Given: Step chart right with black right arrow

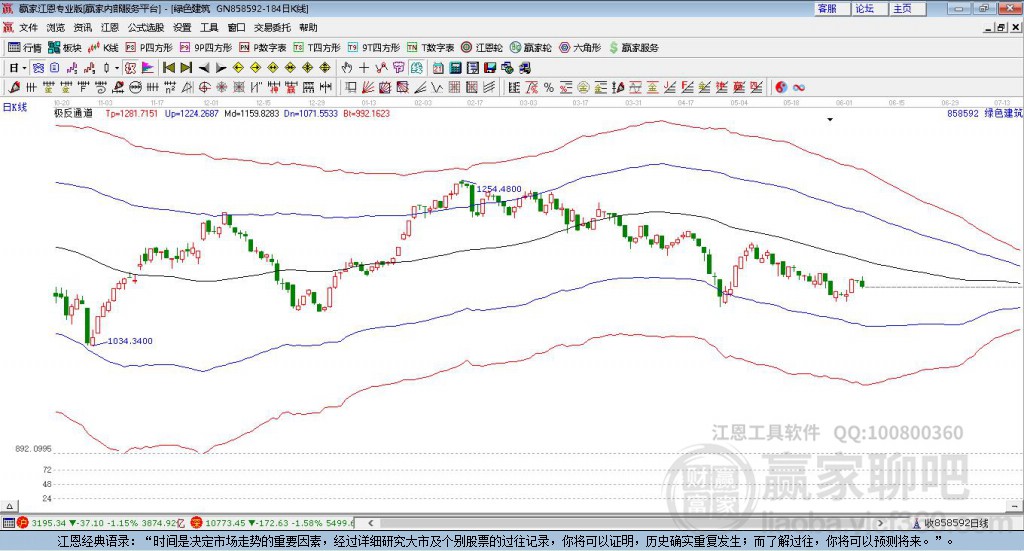Looking at the screenshot, I should click(221, 68).
